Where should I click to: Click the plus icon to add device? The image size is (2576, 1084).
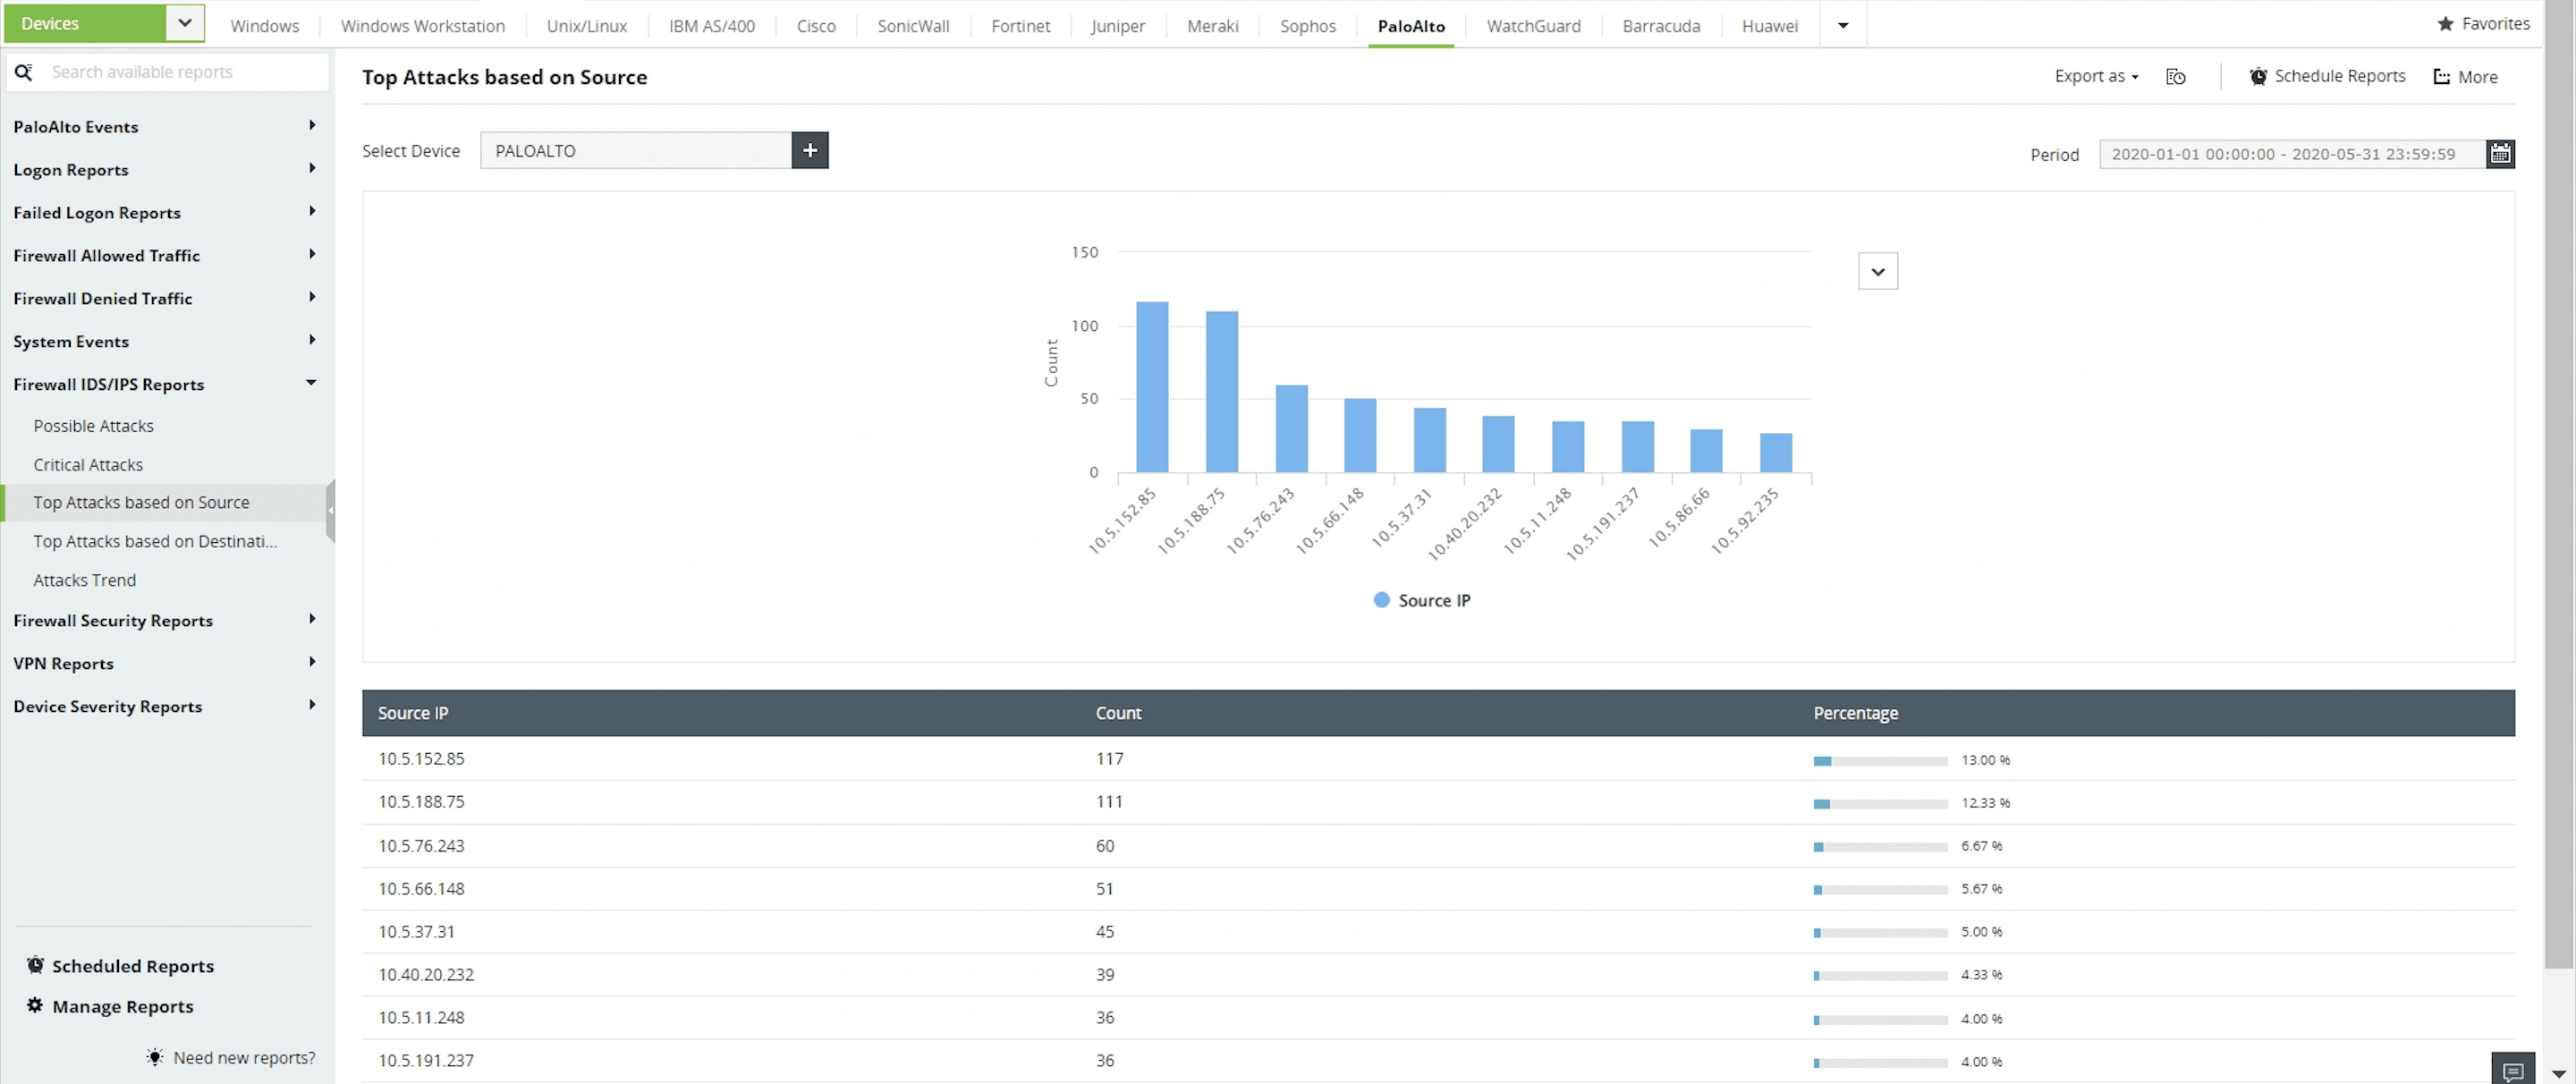tap(809, 151)
